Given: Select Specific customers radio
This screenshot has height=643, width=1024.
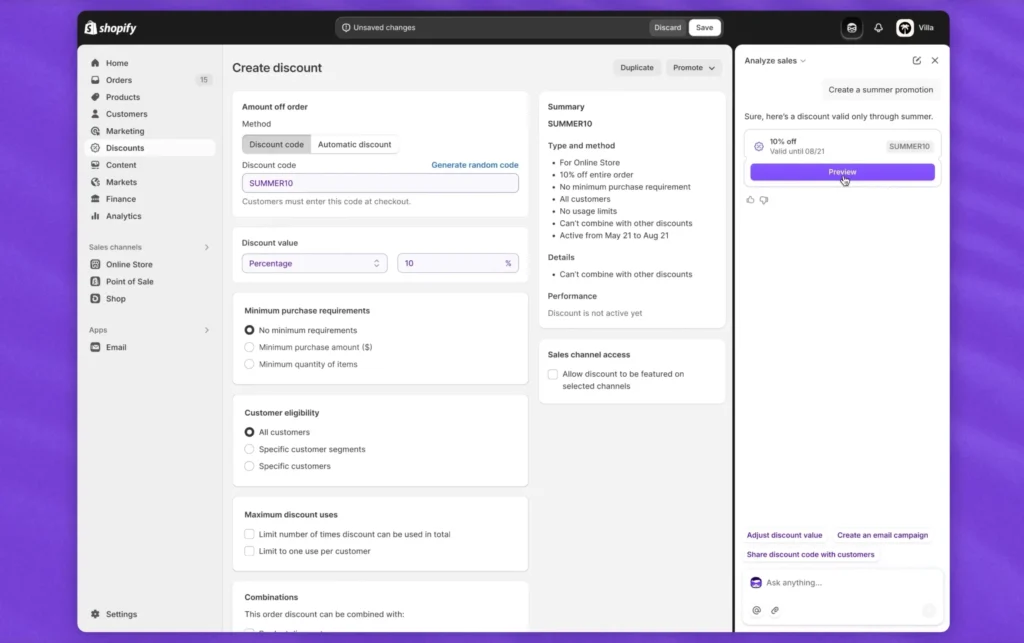Looking at the screenshot, I should (249, 466).
